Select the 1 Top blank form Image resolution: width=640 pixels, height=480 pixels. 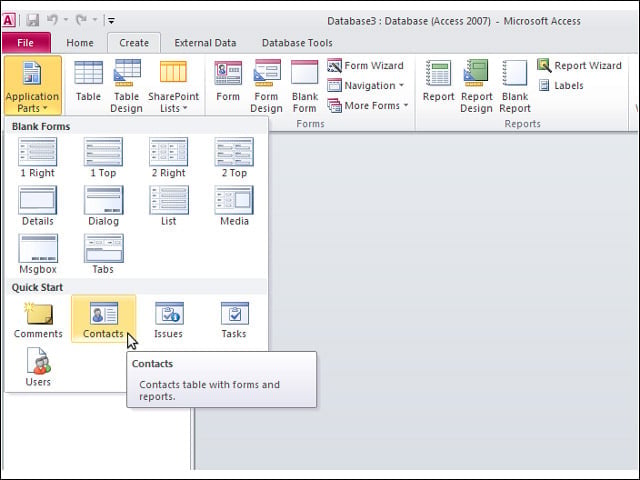(103, 158)
